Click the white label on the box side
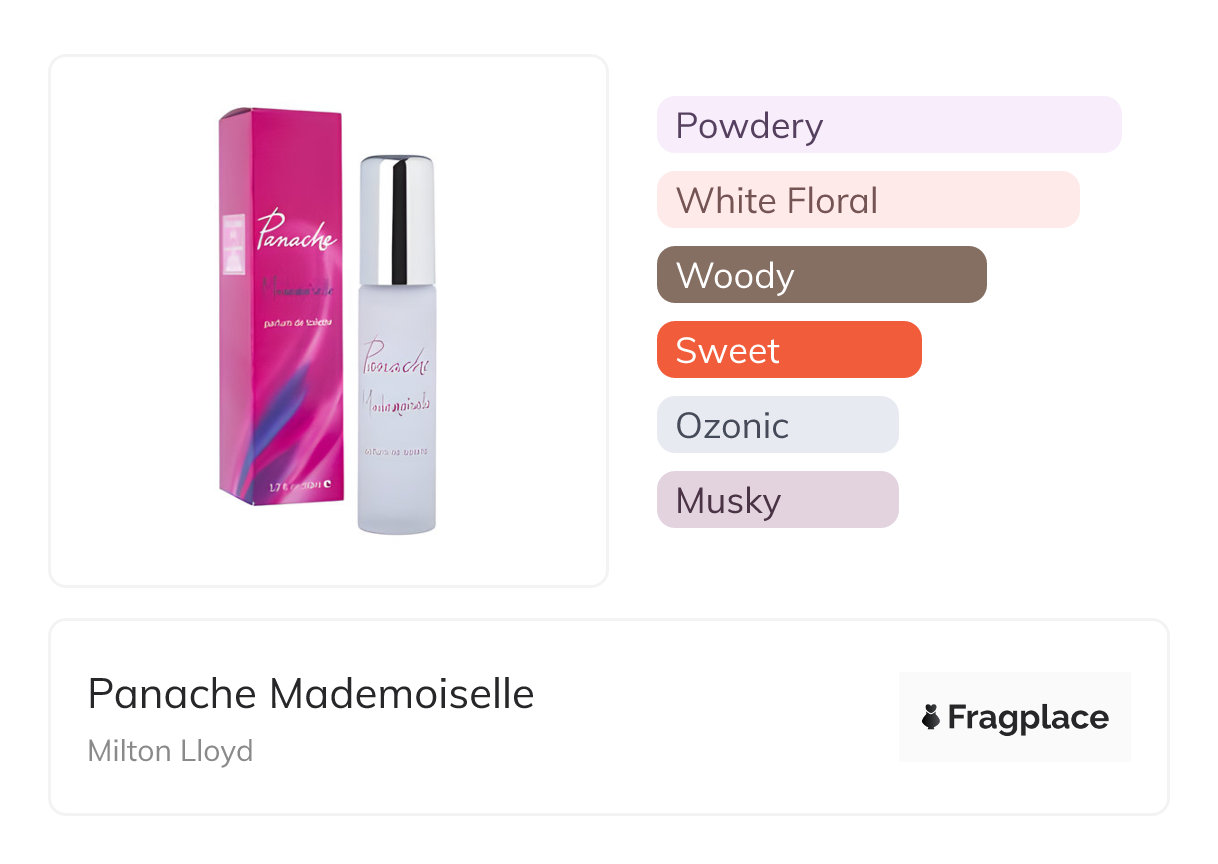 pyautogui.click(x=234, y=243)
